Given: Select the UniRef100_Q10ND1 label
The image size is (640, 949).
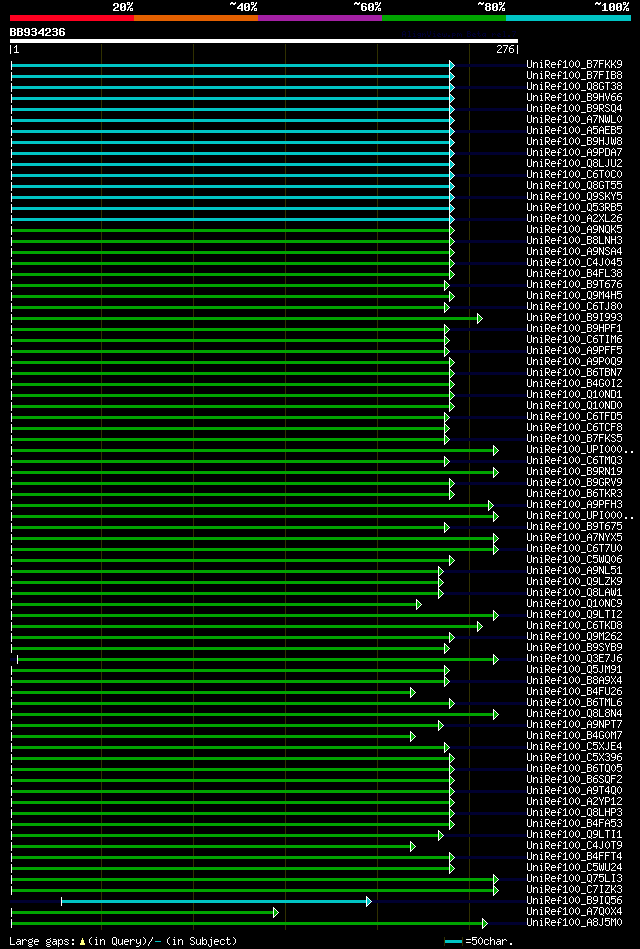Looking at the screenshot, I should coord(574,395).
